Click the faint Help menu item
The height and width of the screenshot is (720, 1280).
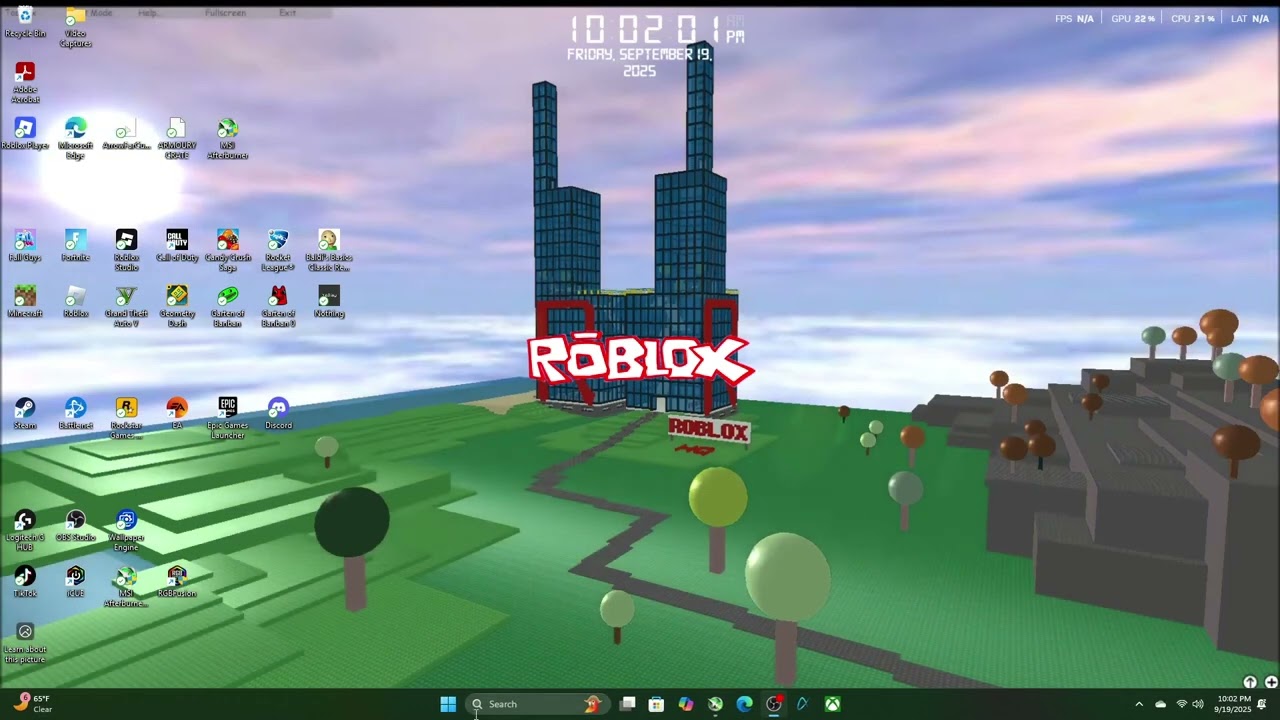point(148,13)
